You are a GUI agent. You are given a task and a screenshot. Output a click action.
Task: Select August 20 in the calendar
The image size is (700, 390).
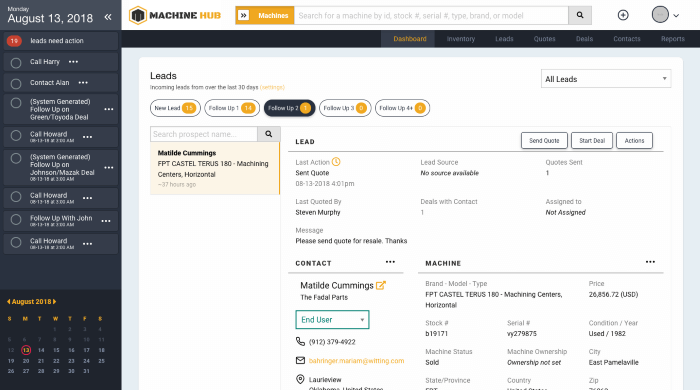[x=26, y=361]
